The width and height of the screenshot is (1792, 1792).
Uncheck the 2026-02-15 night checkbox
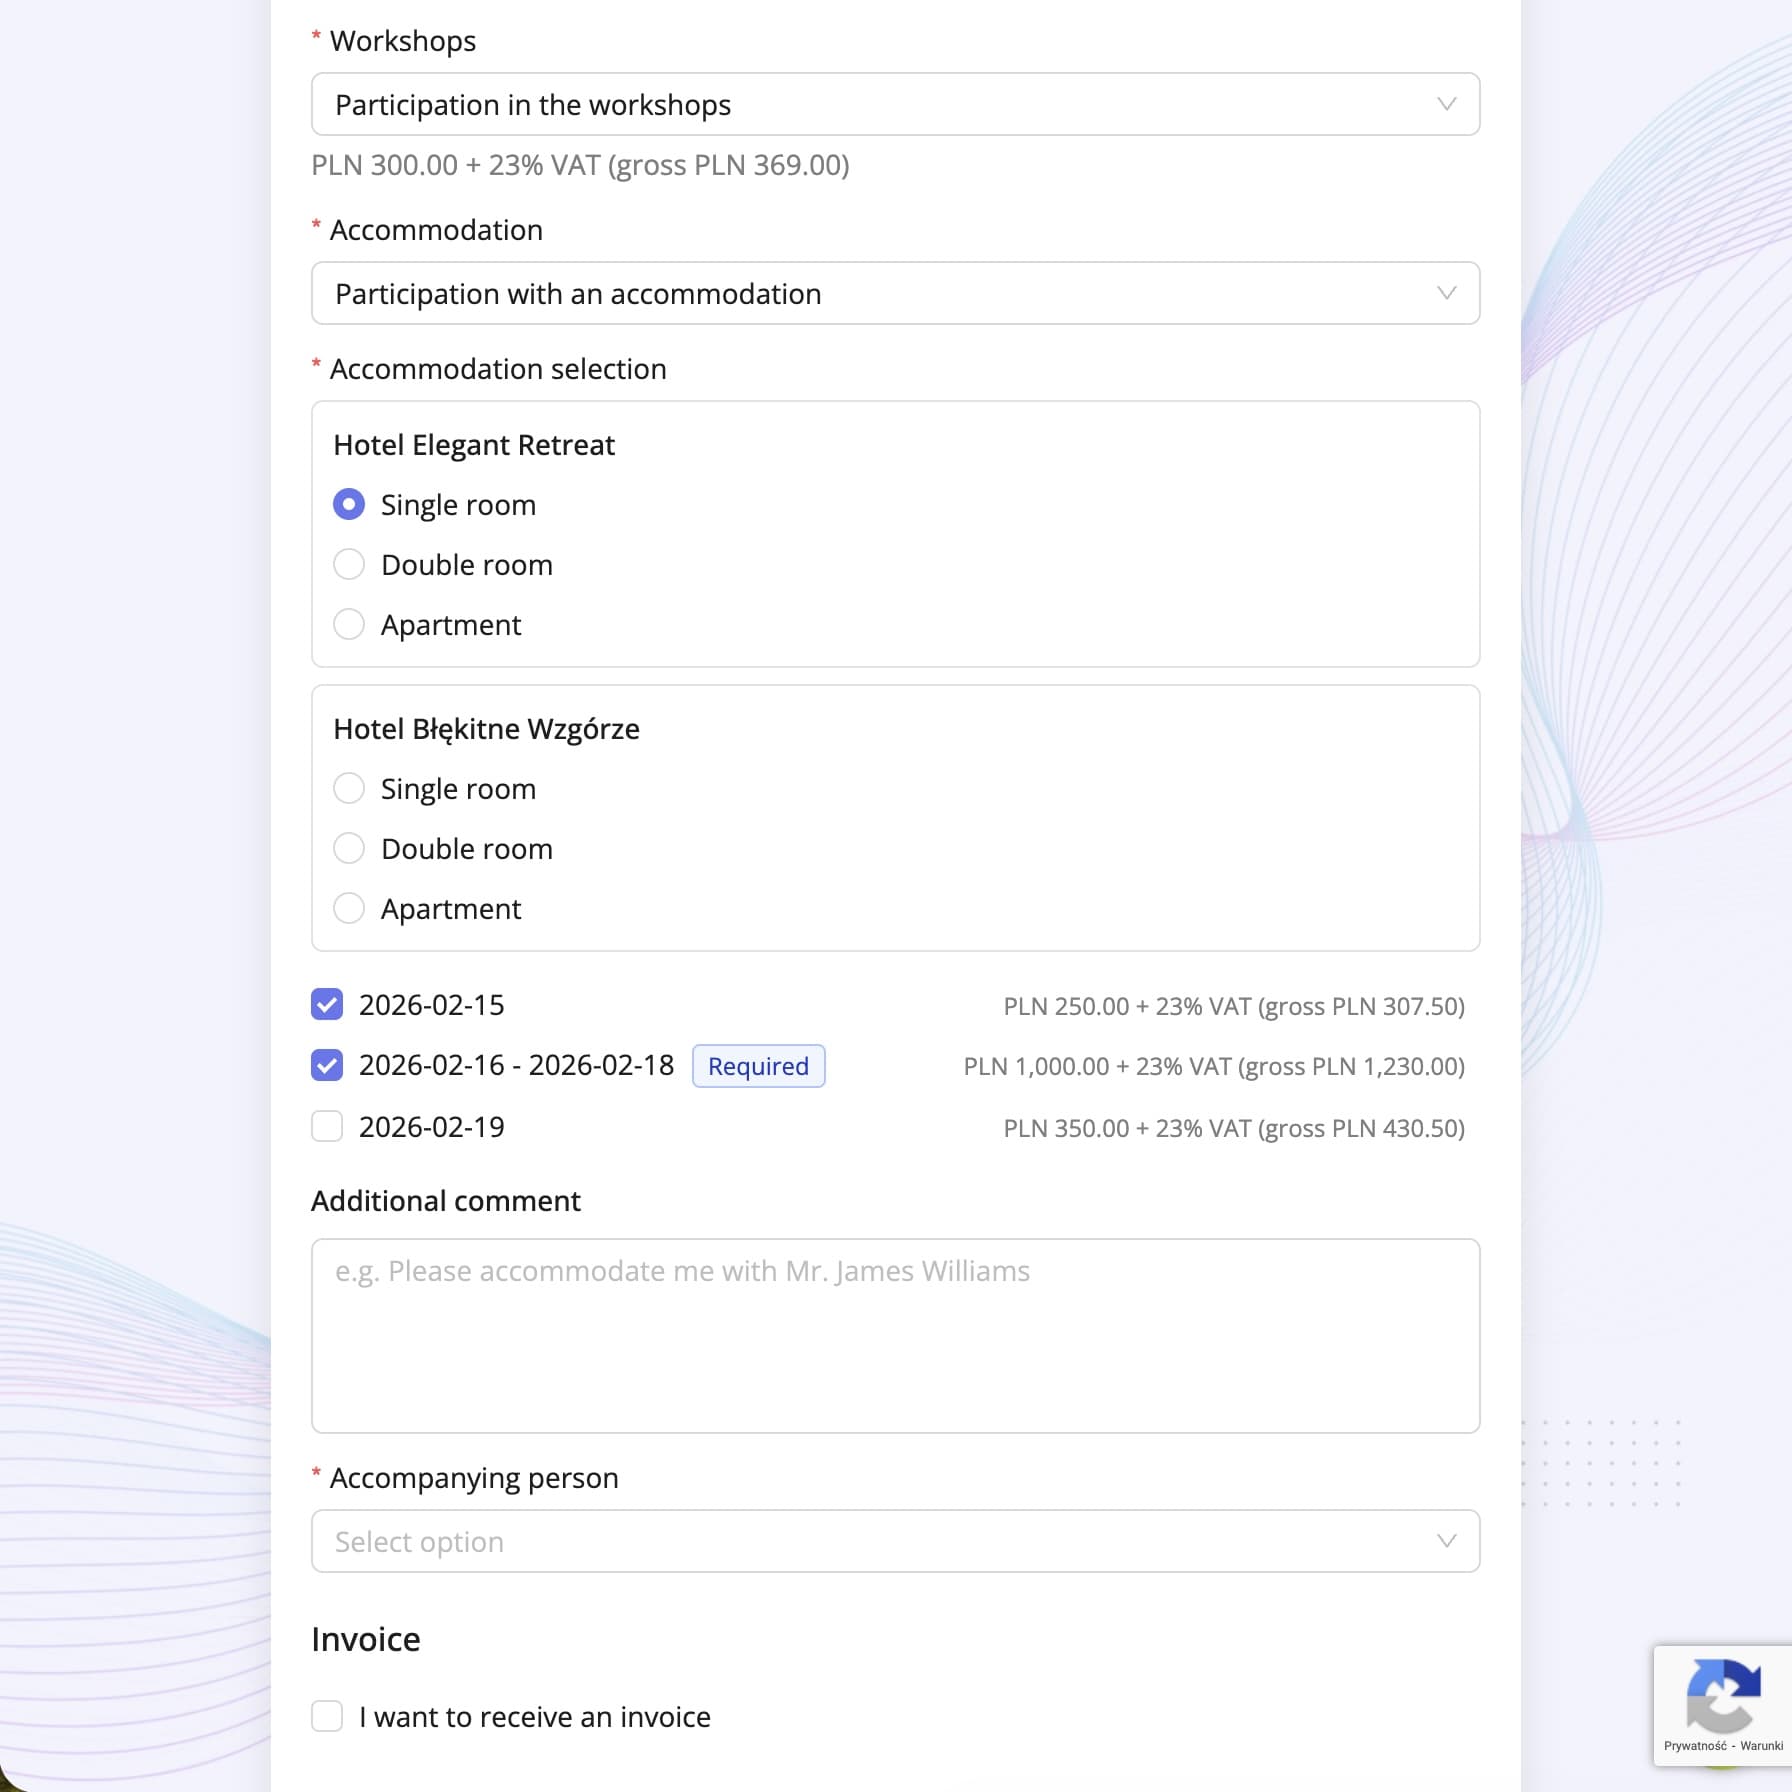coord(327,1004)
